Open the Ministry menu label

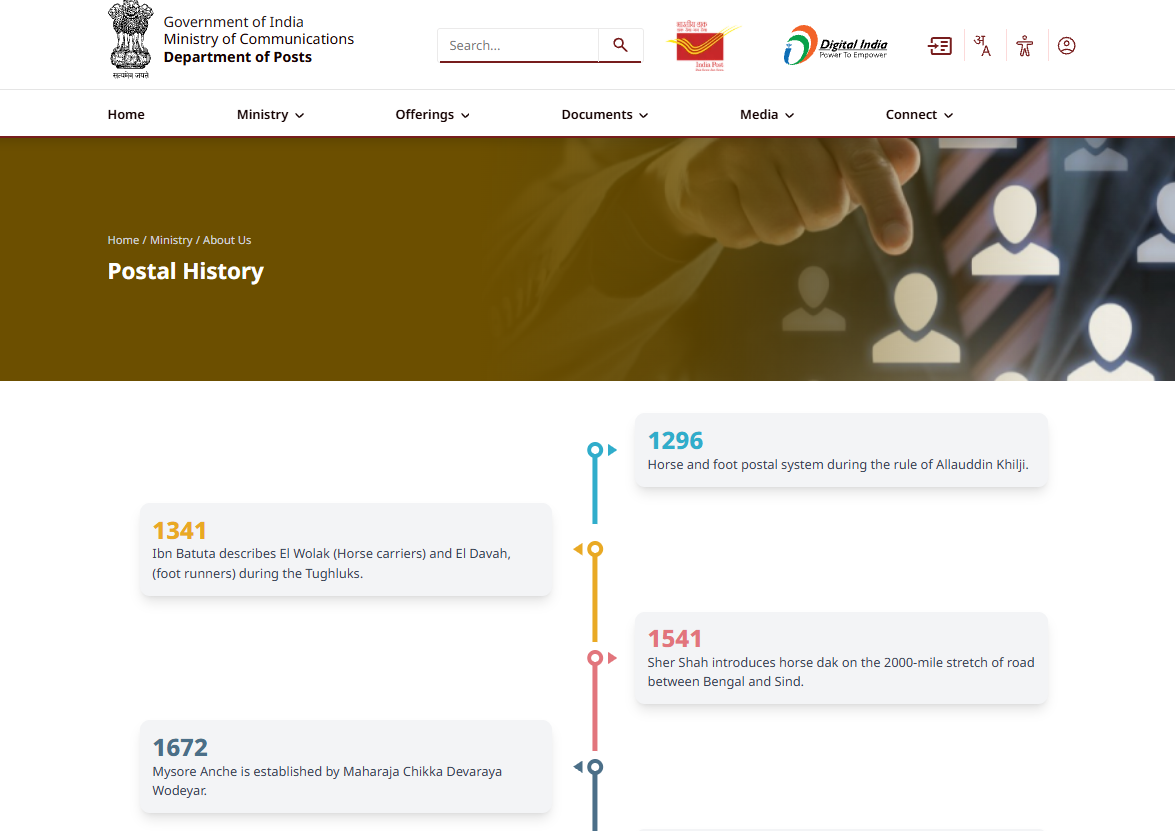[x=262, y=115]
